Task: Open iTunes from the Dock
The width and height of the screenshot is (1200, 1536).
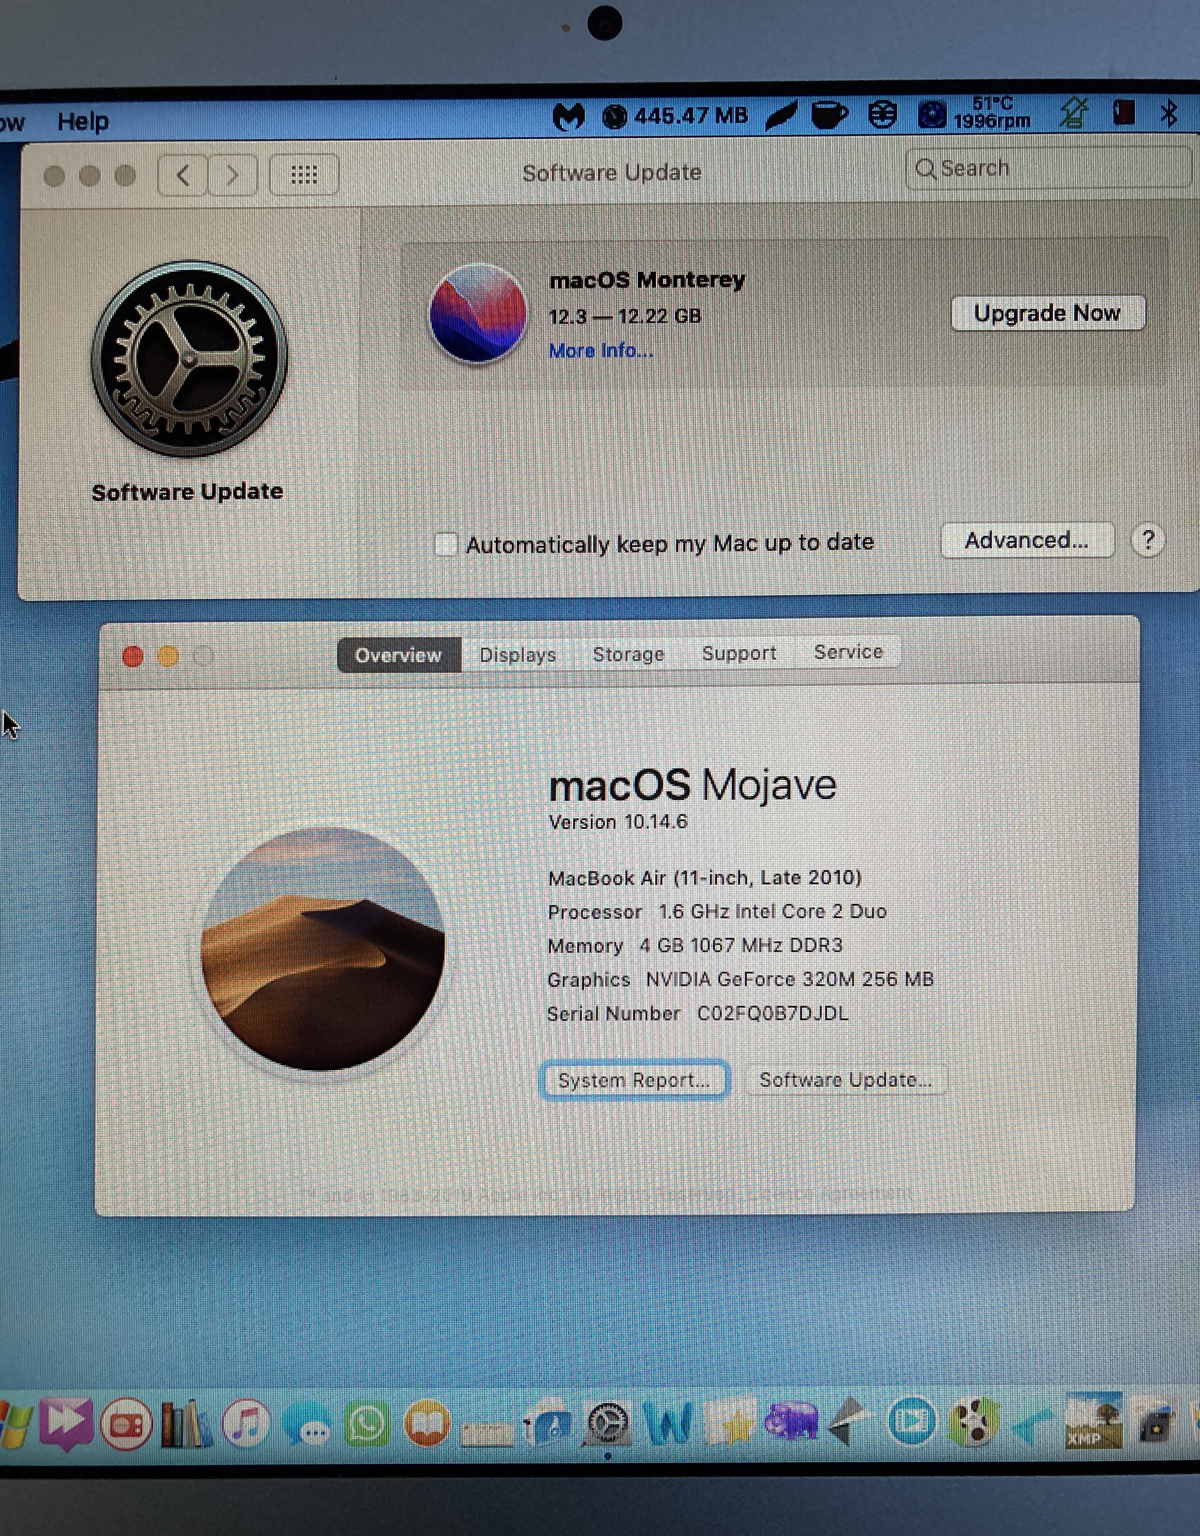Action: [246, 1424]
